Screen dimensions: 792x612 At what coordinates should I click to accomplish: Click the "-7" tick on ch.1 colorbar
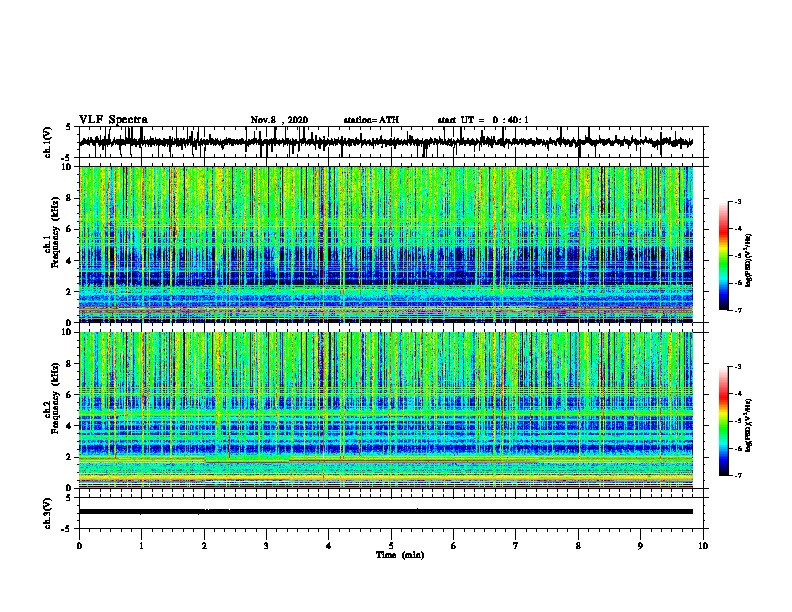click(737, 310)
